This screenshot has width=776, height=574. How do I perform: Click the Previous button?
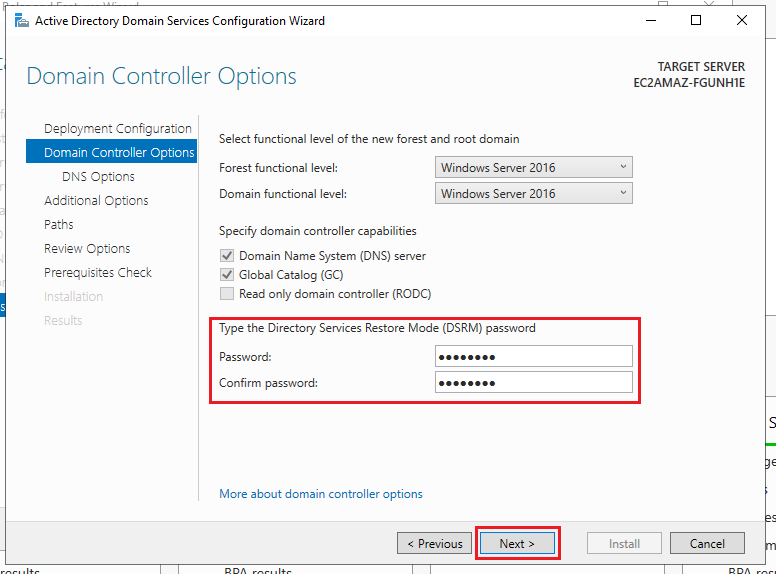[x=435, y=543]
